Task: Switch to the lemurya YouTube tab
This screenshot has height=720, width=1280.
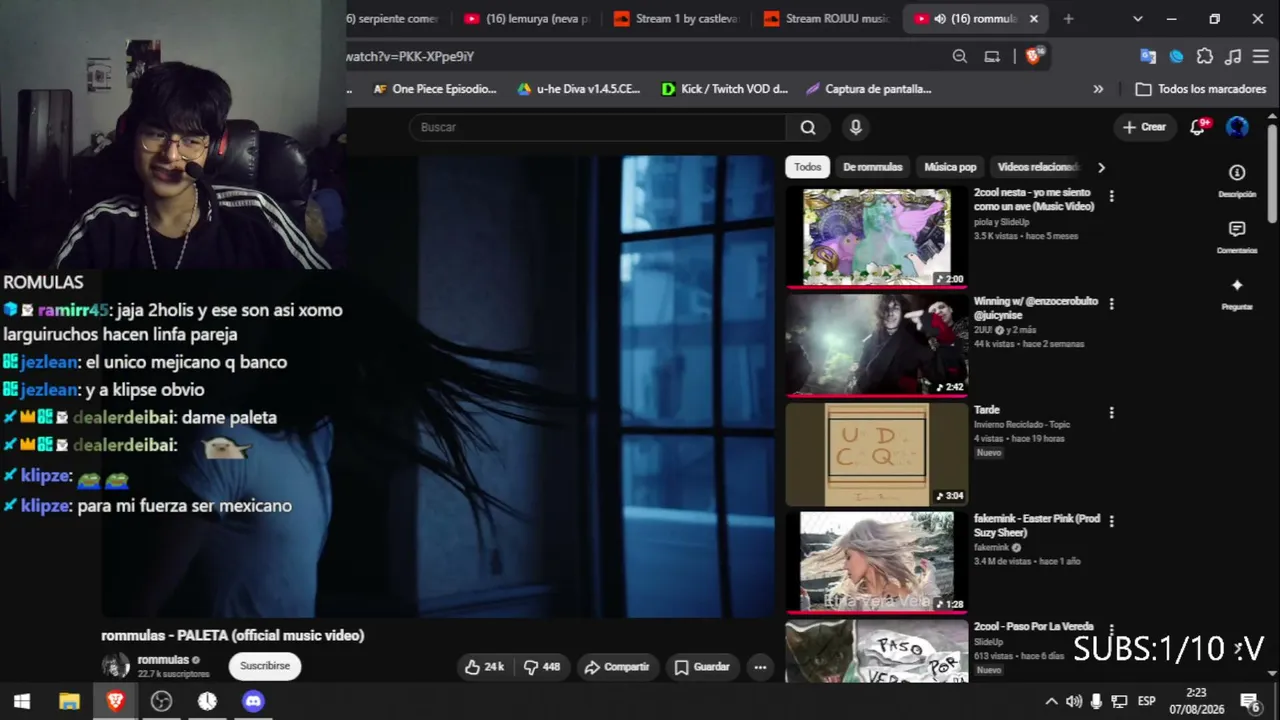Action: (x=528, y=18)
